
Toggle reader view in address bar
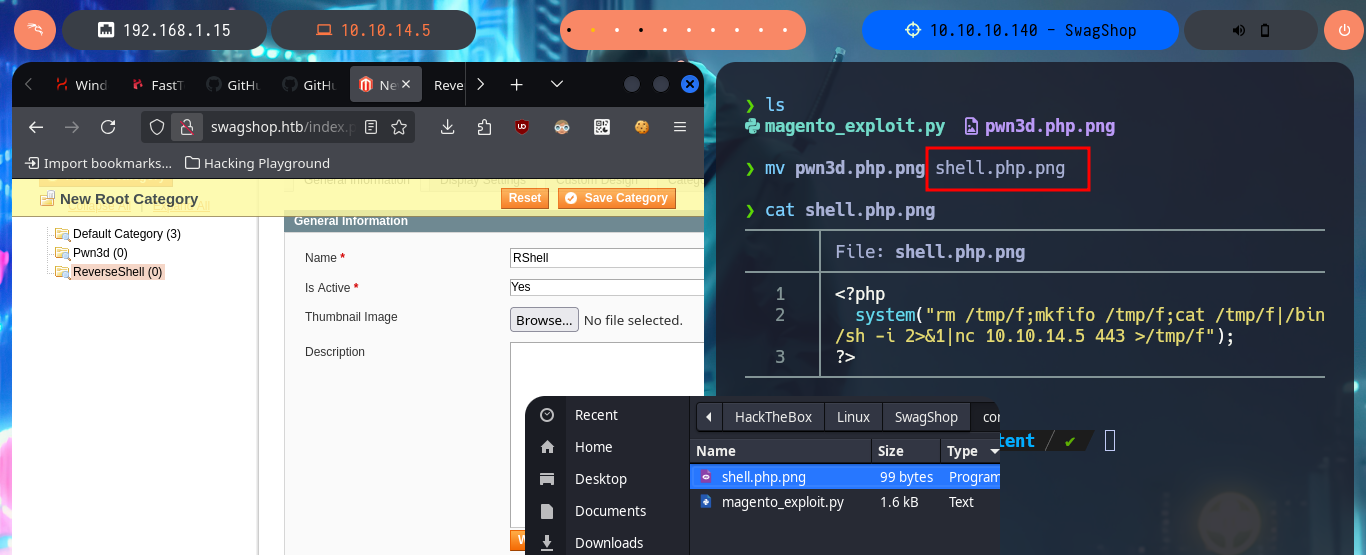[371, 127]
